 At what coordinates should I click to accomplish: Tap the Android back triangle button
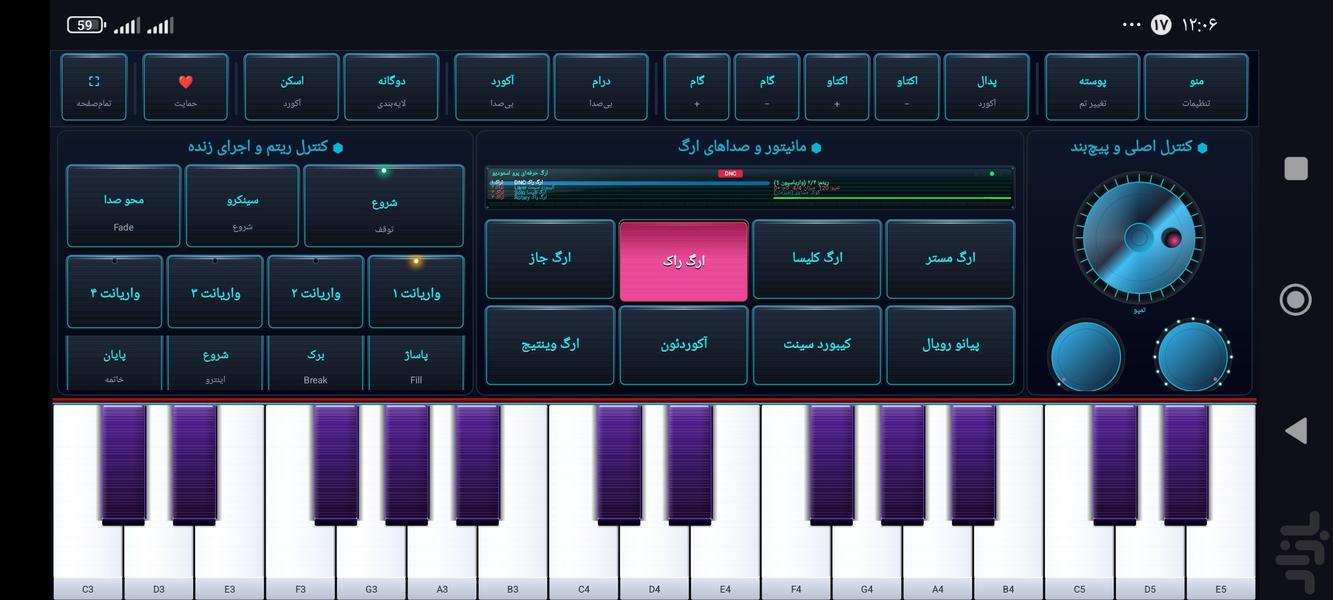point(1296,431)
